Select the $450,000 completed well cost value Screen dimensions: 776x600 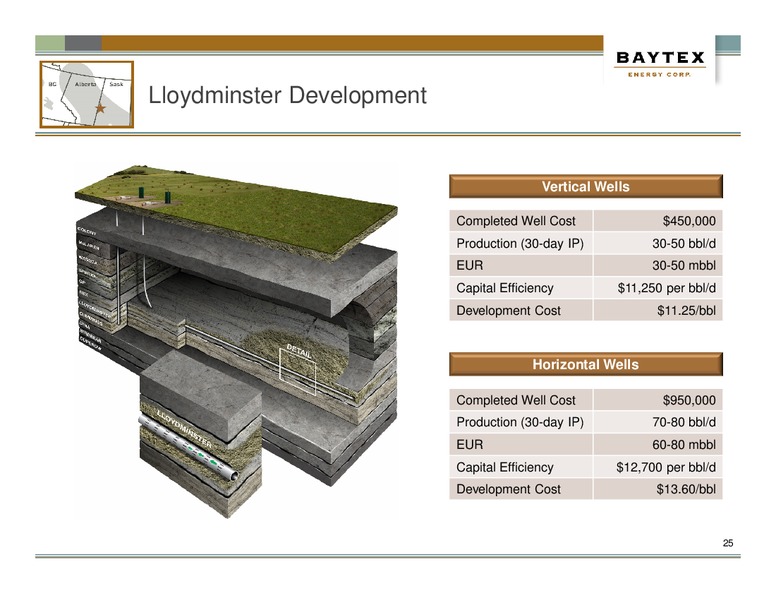[x=689, y=221]
